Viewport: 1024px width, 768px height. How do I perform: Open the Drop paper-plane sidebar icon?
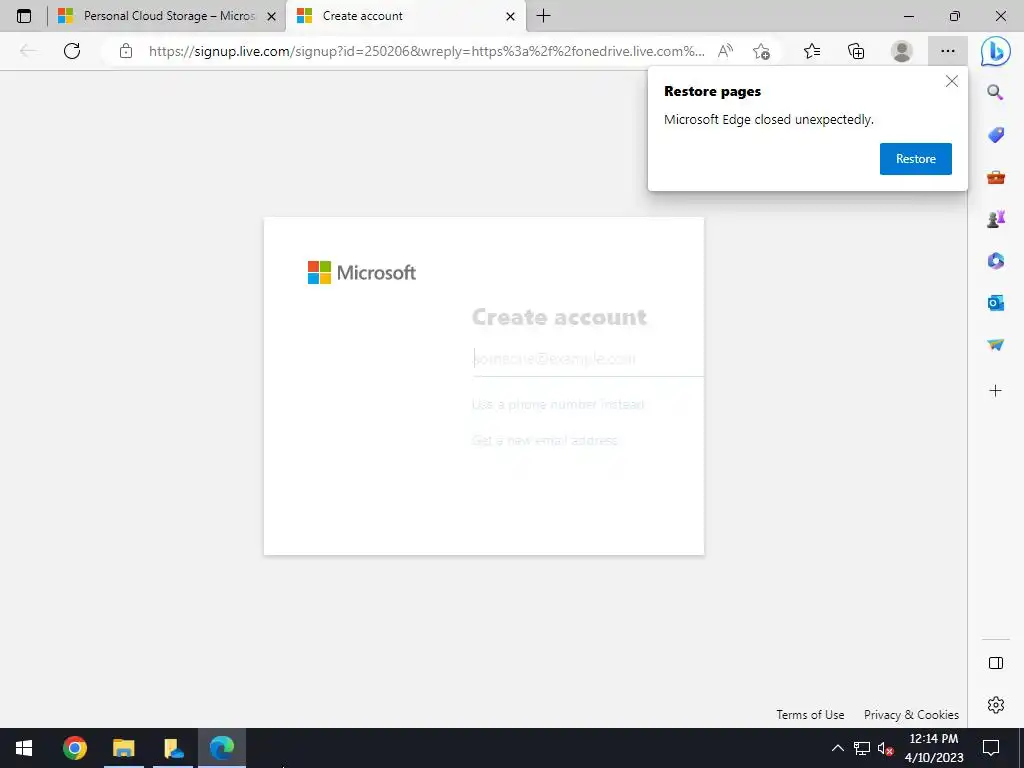click(995, 344)
